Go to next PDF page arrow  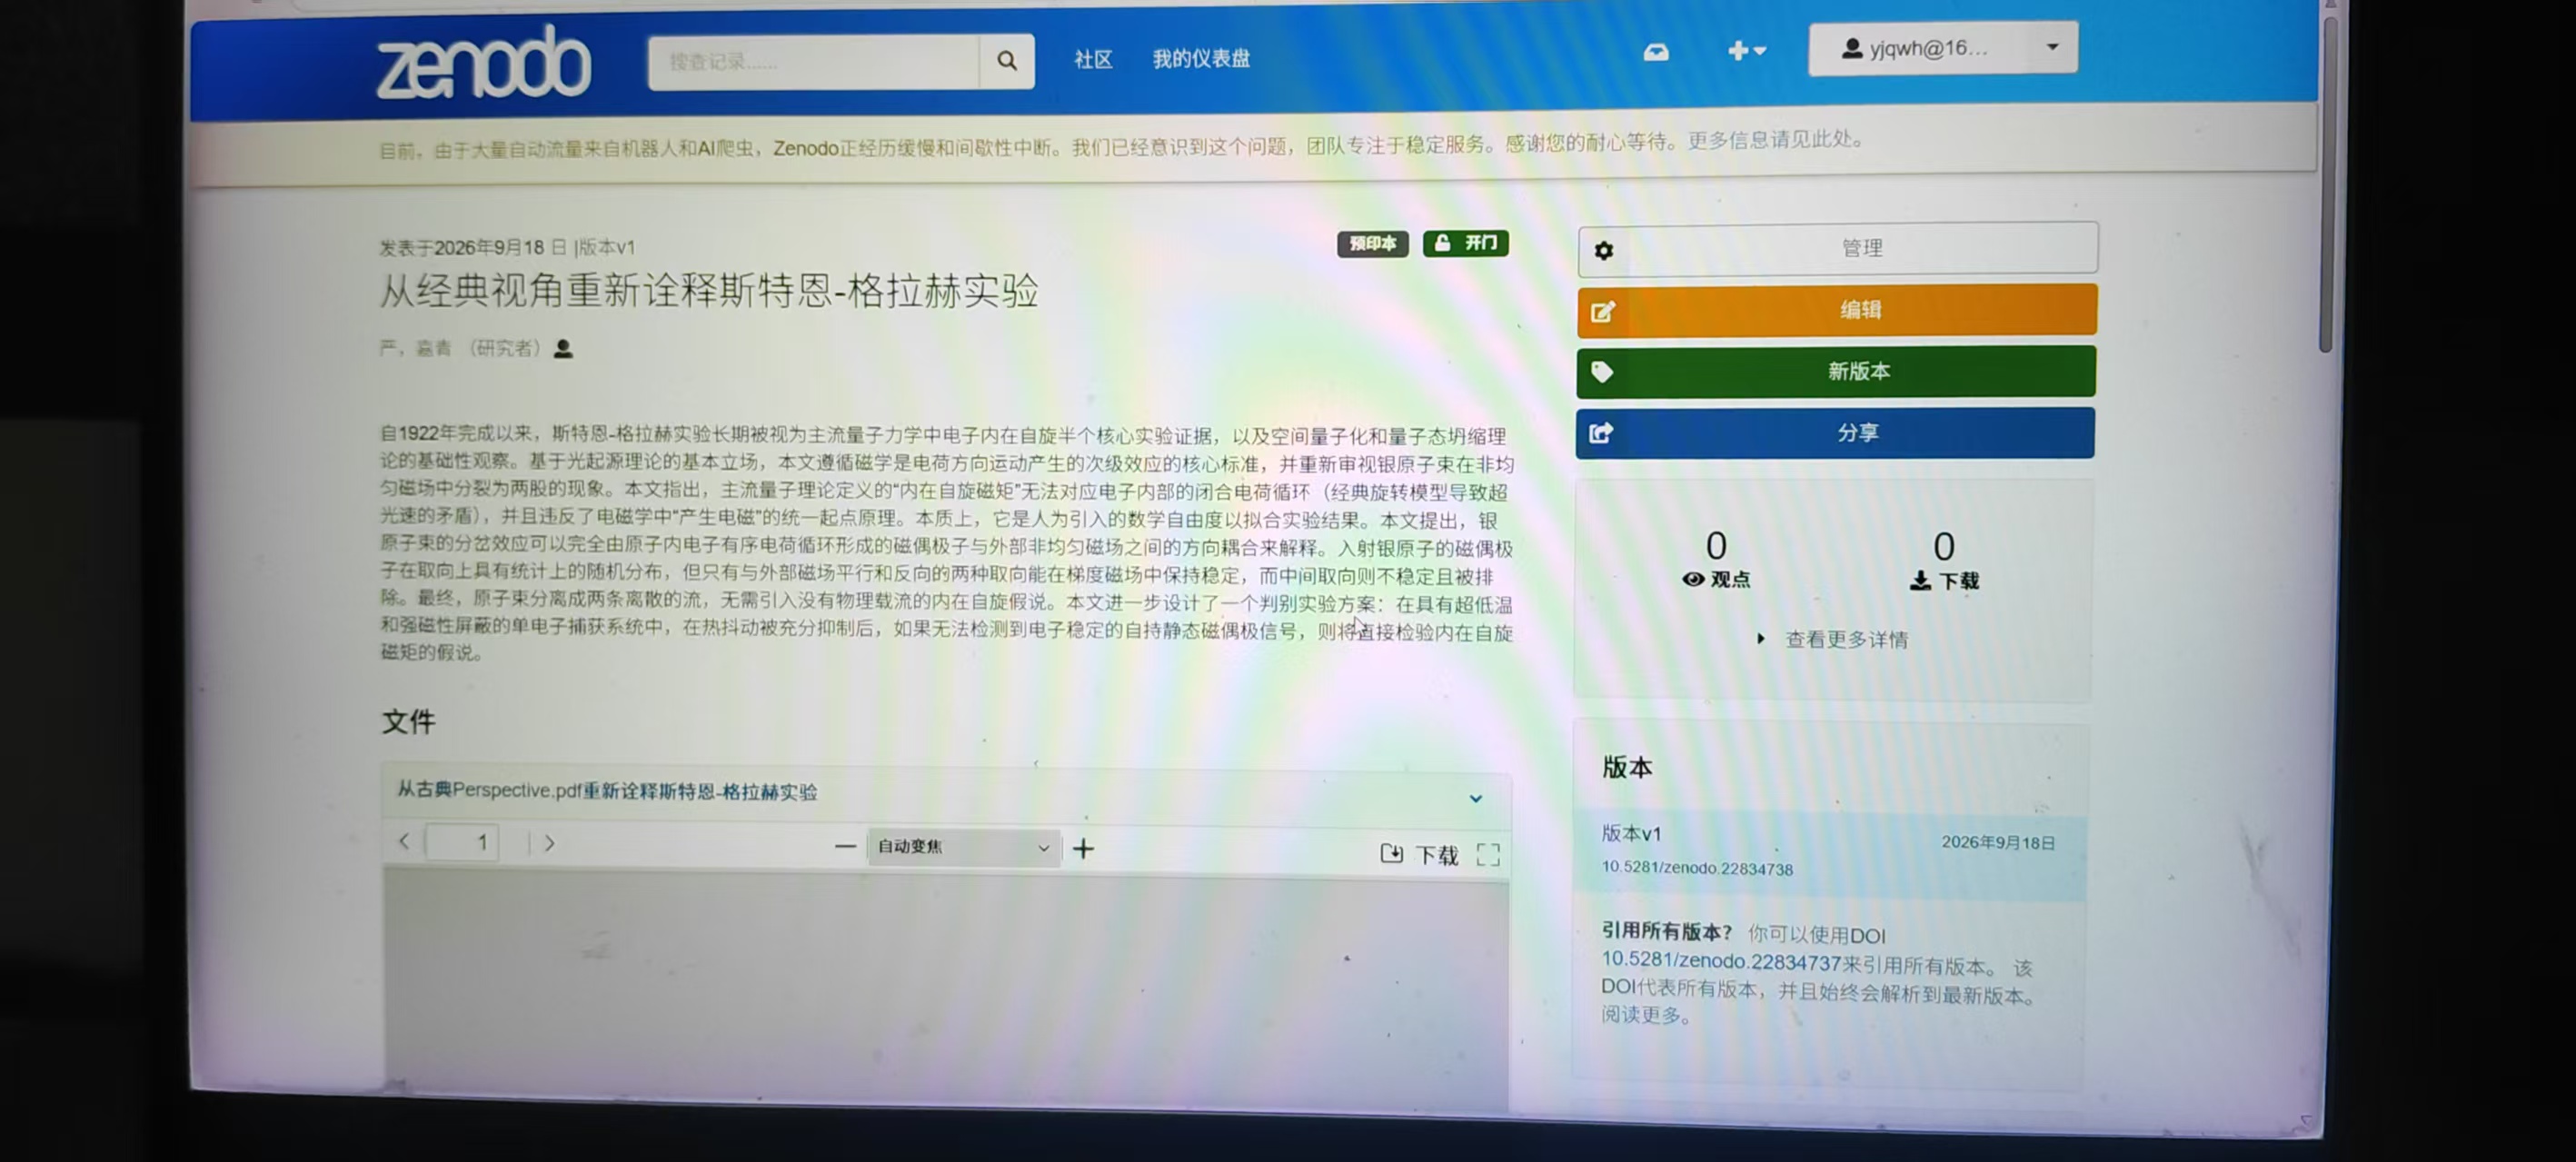click(549, 843)
